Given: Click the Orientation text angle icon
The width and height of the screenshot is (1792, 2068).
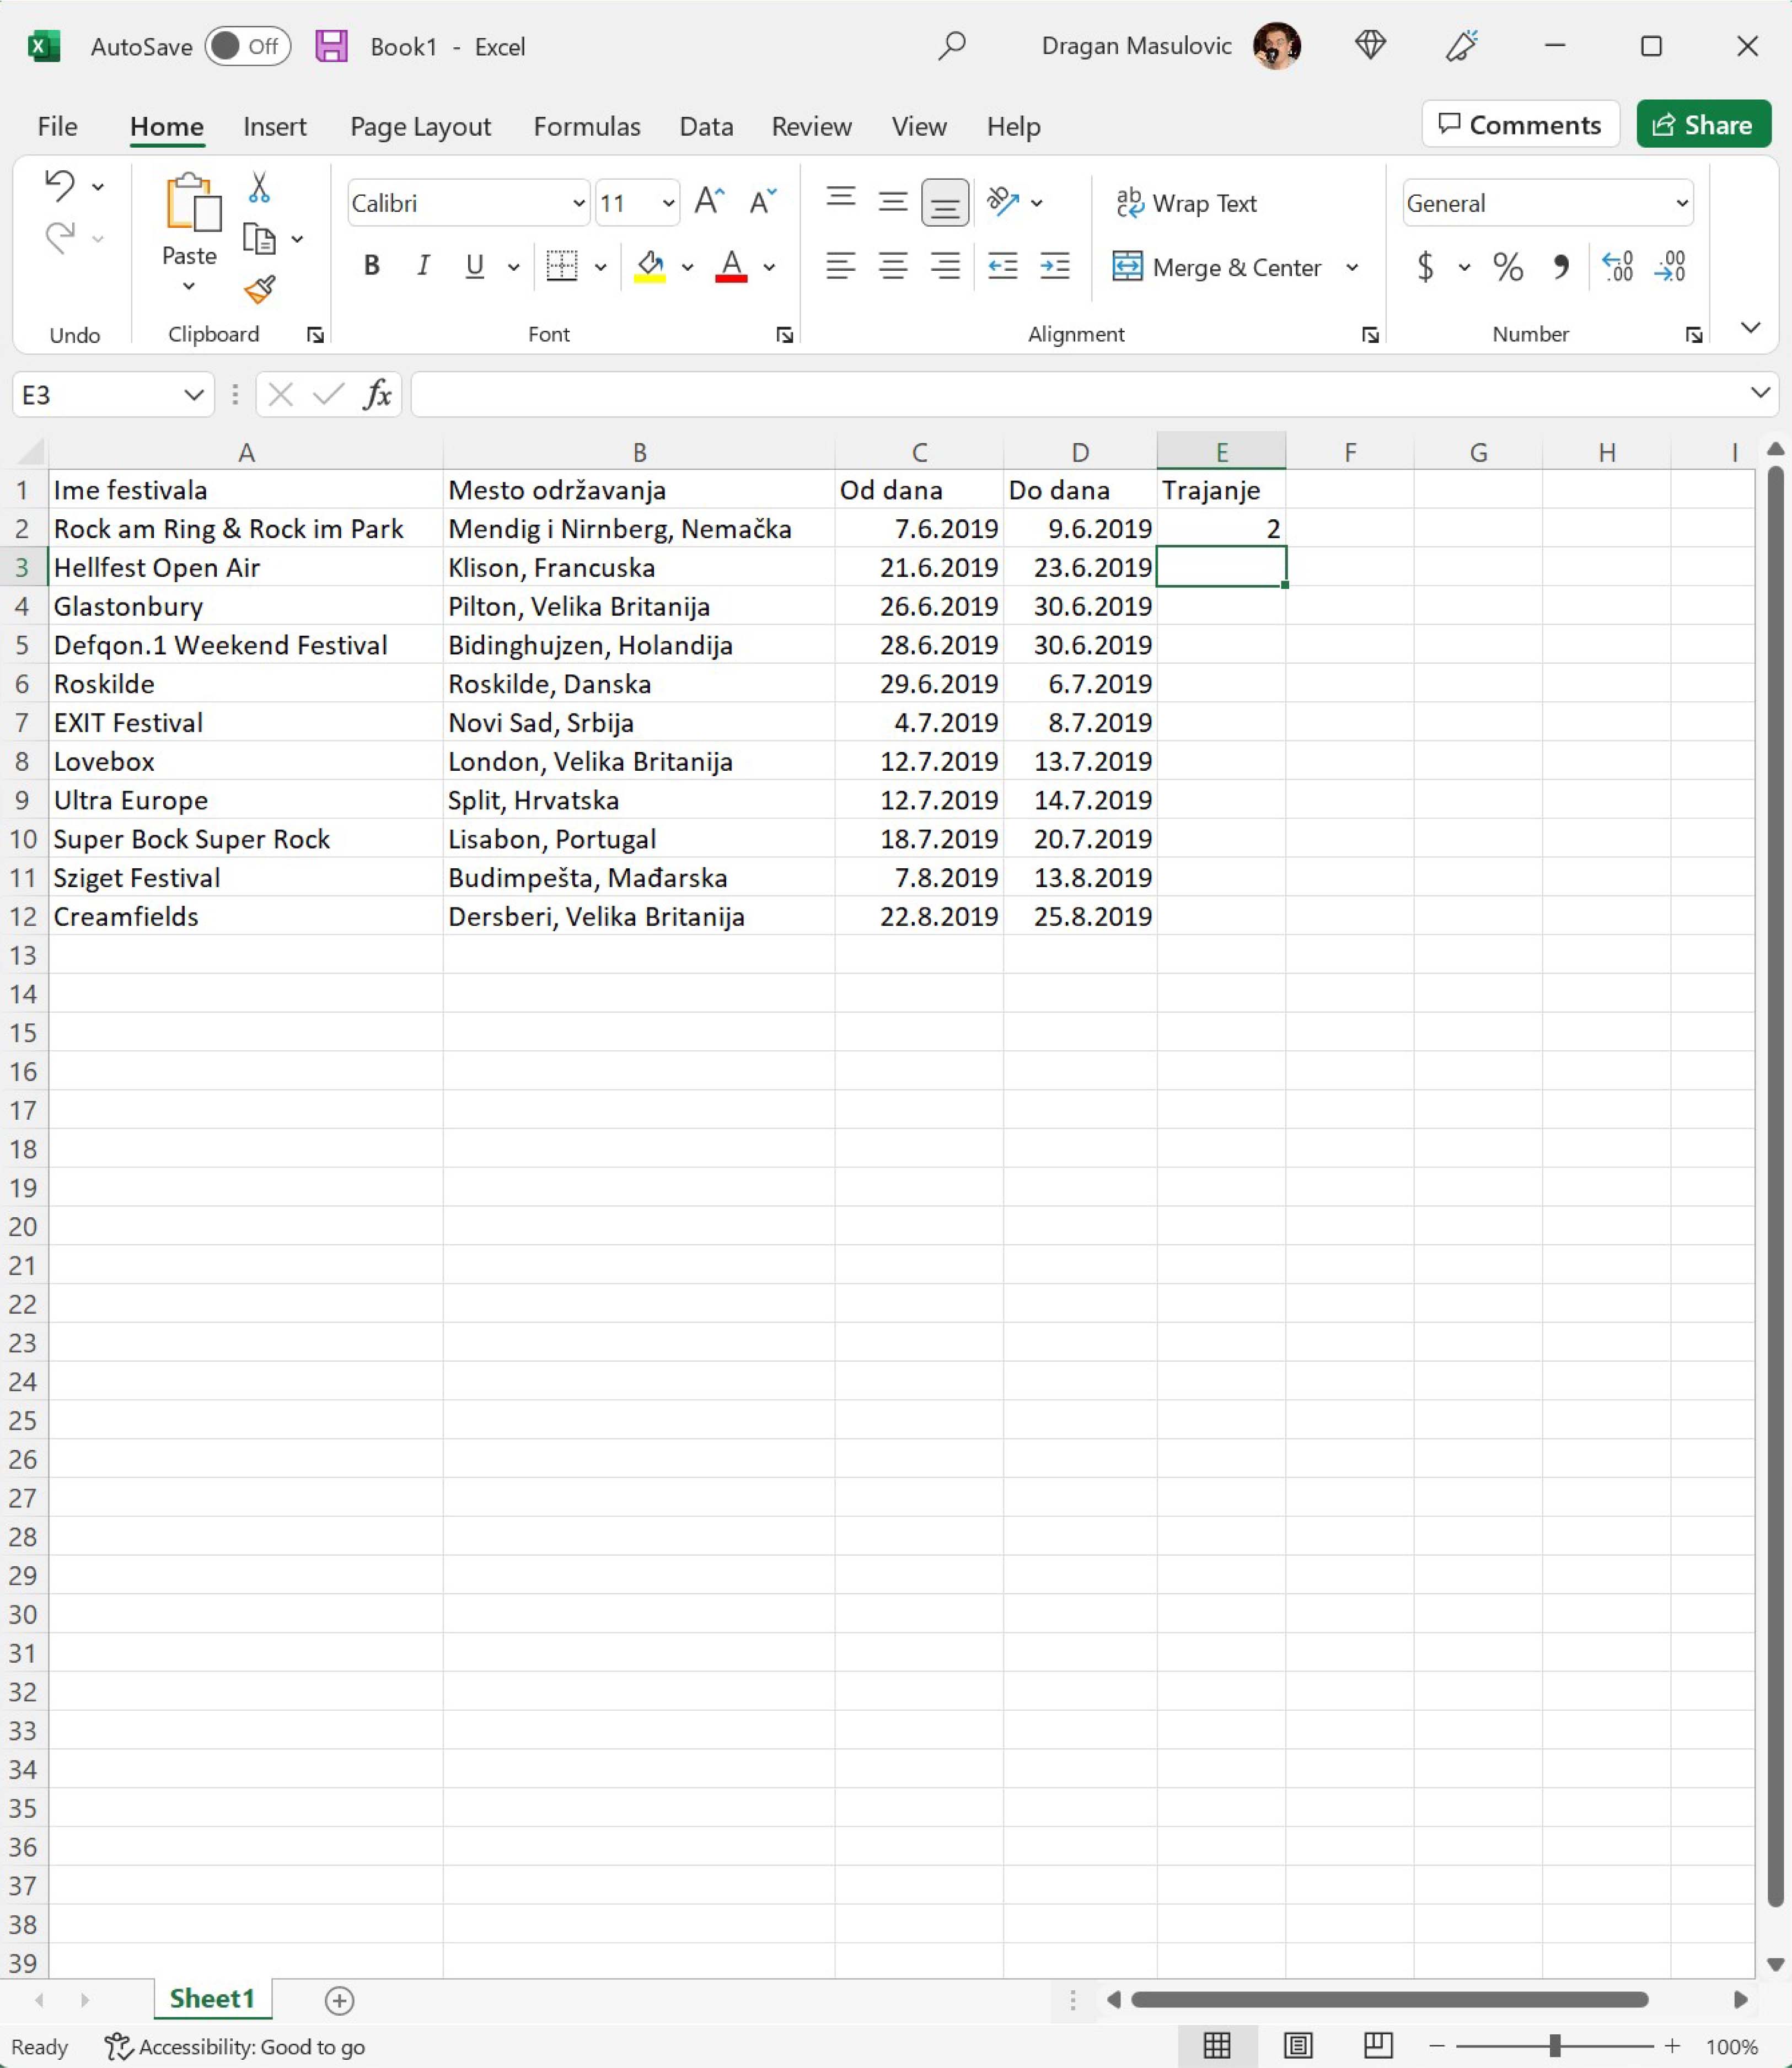Looking at the screenshot, I should 1002,202.
